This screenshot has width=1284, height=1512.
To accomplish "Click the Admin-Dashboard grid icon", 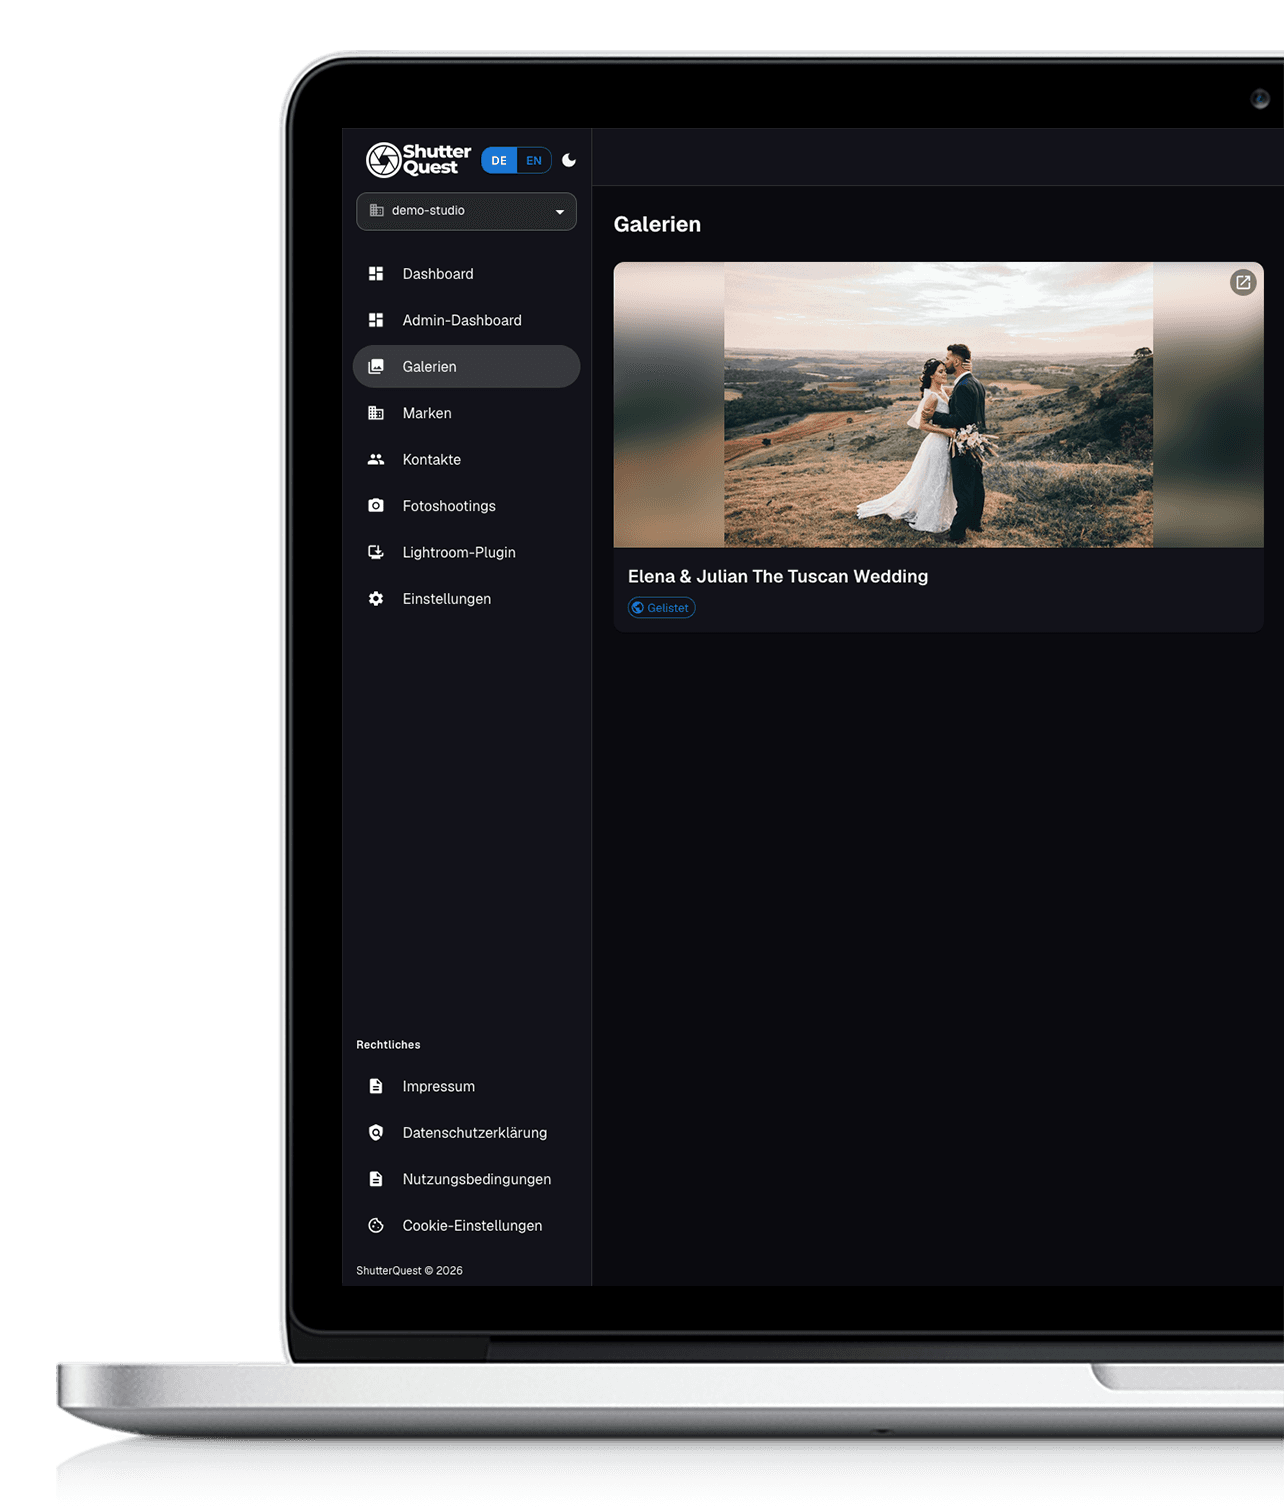I will point(376,320).
